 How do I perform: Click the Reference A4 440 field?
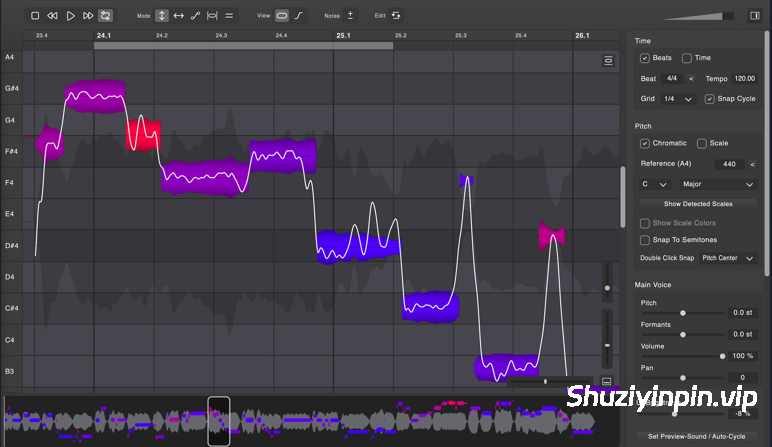click(x=729, y=164)
